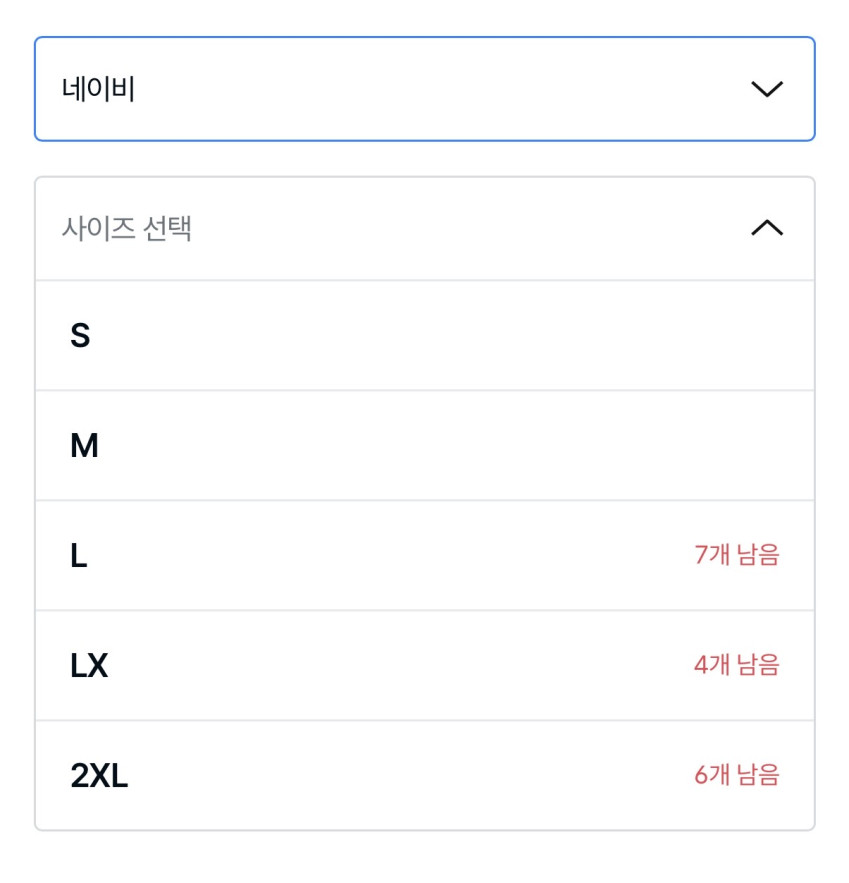The height and width of the screenshot is (883, 849).
Task: Click the bold 'LX' size label
Action: click(x=89, y=667)
